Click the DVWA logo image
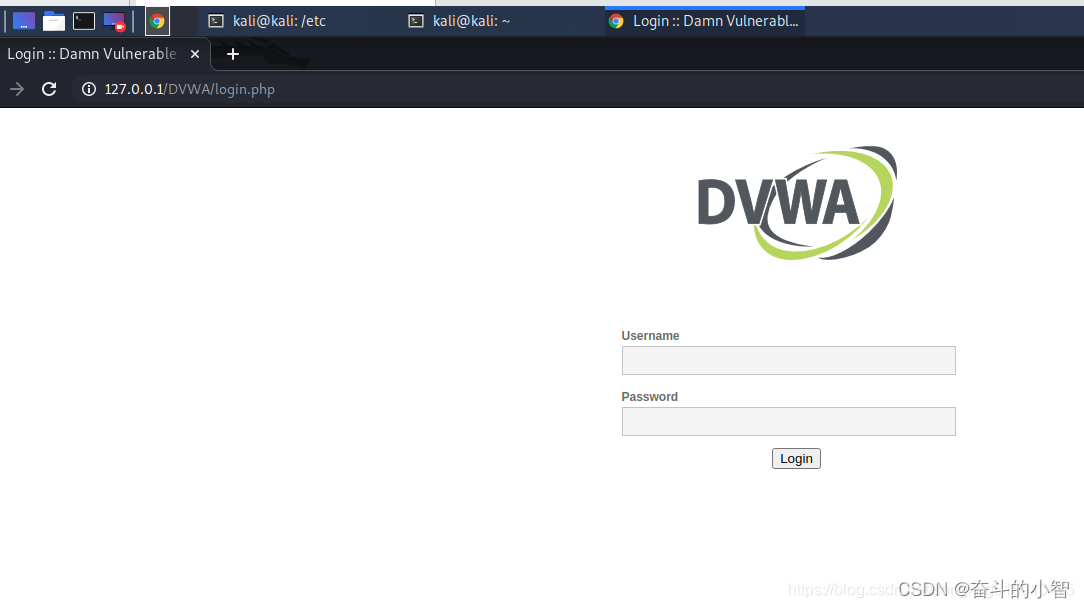Screen dimensions: 1084x608 coord(797,203)
